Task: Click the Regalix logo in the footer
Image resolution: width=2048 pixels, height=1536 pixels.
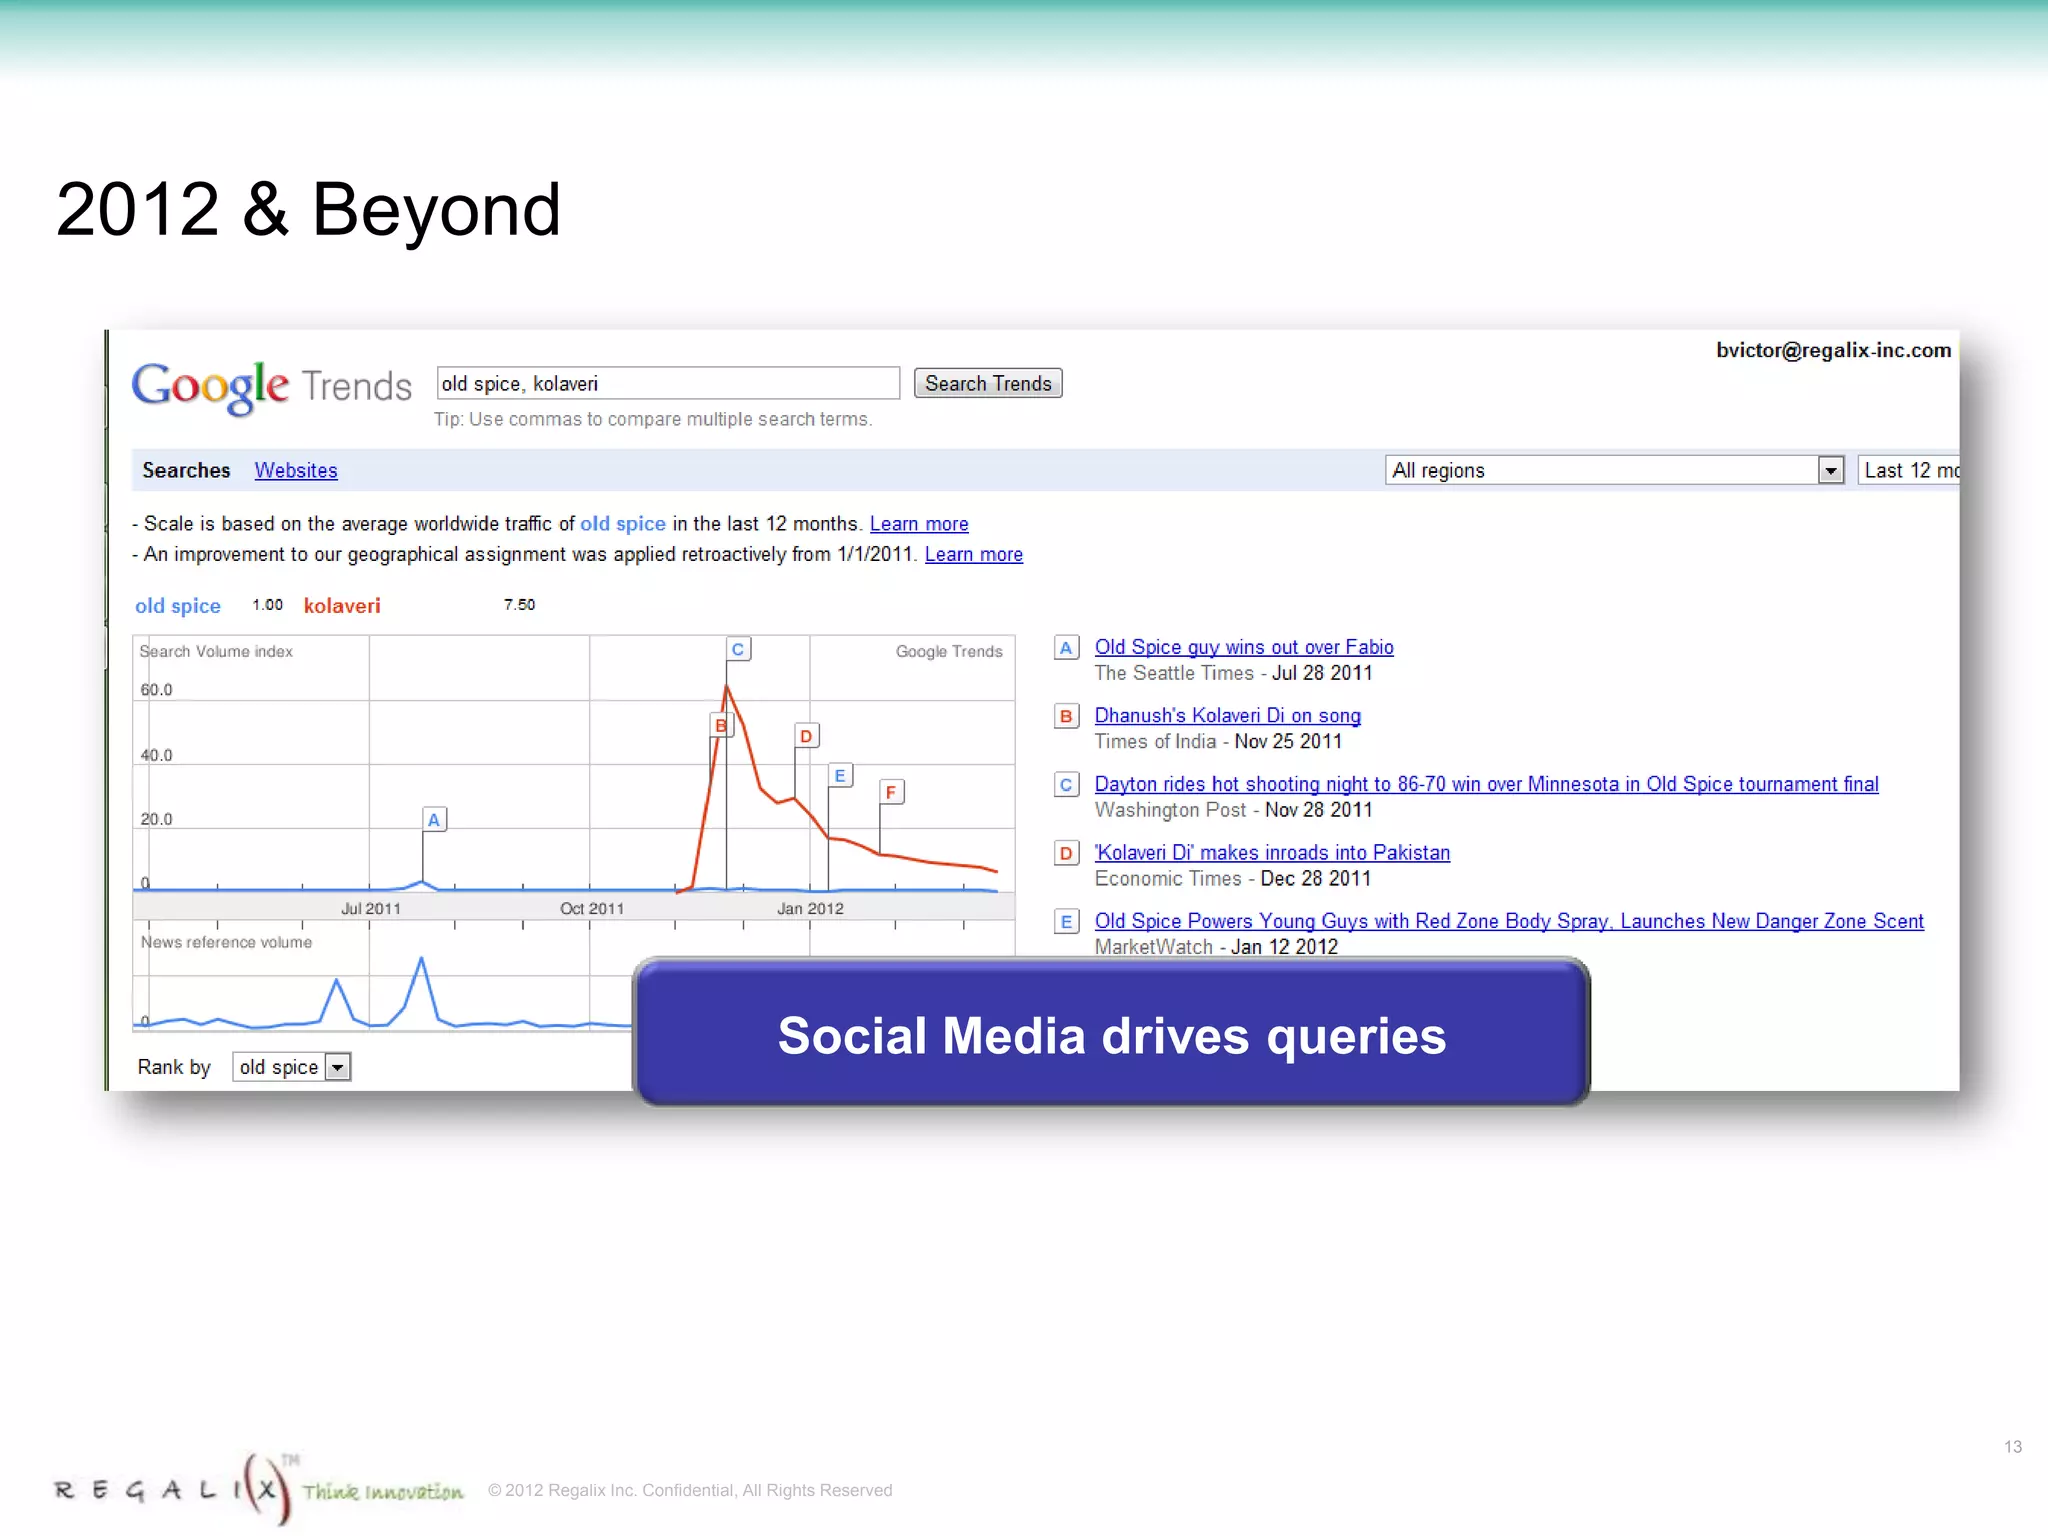Action: [x=260, y=1489]
